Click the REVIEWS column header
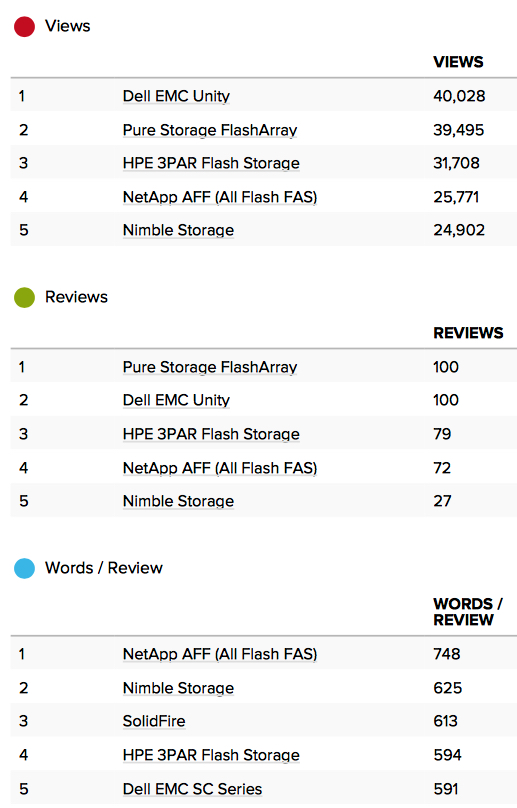The width and height of the screenshot is (517, 808). [468, 333]
